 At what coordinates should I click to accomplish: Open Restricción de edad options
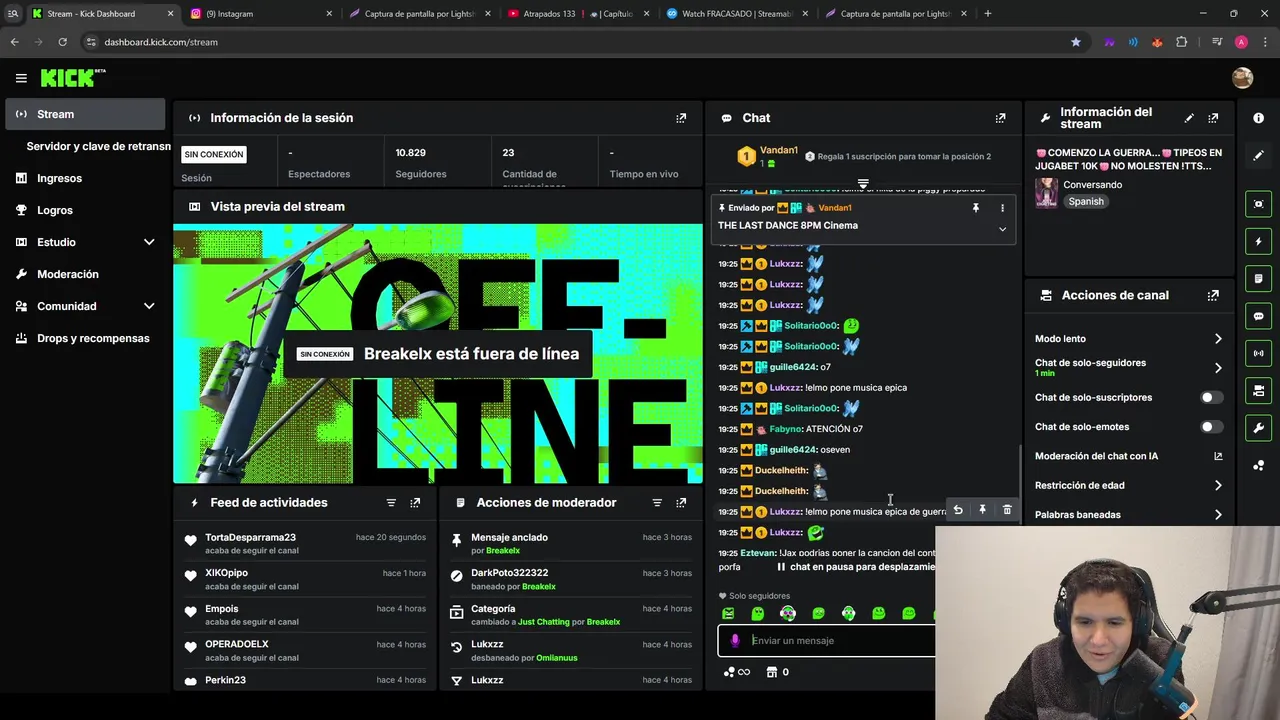(x=1129, y=486)
